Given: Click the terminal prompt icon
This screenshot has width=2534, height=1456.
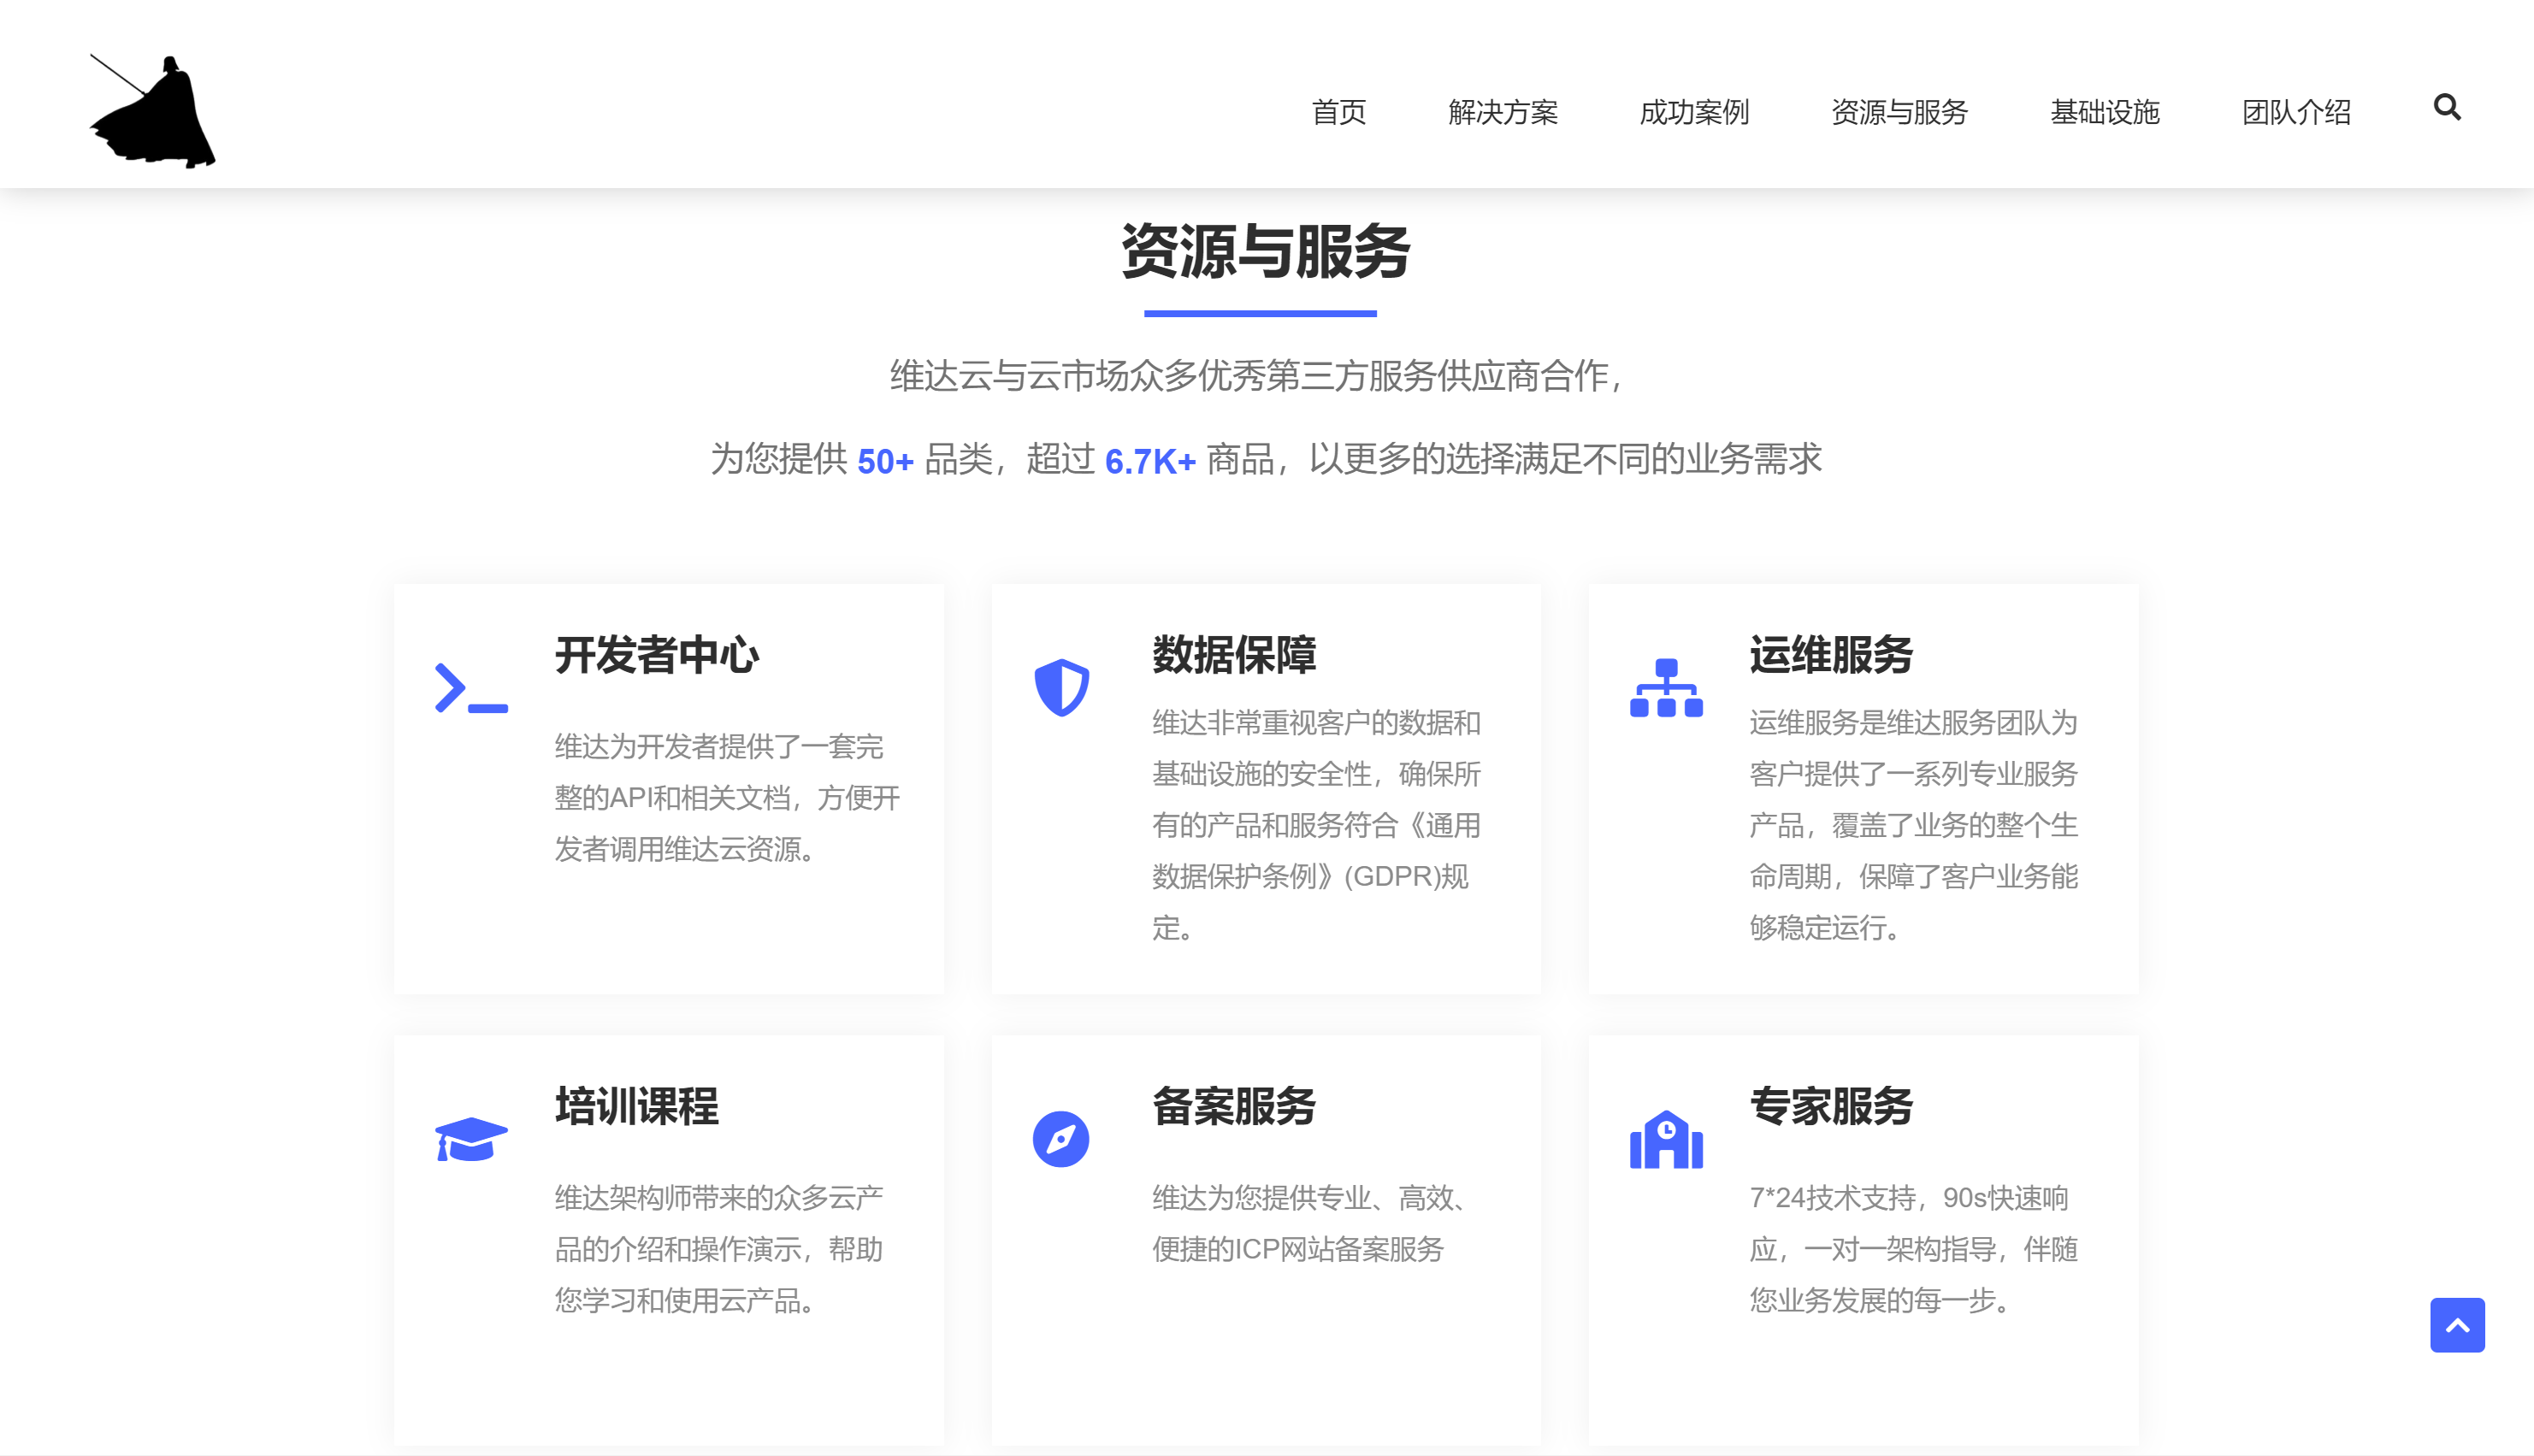Looking at the screenshot, I should pyautogui.click(x=471, y=688).
